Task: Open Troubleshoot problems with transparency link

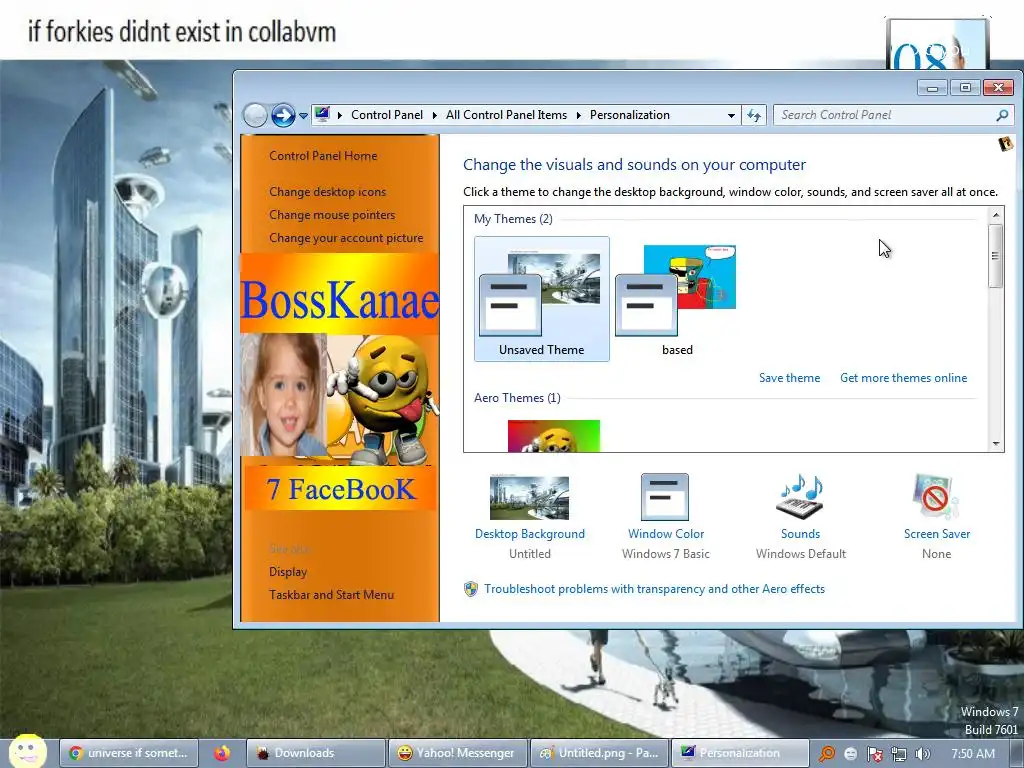Action: tap(654, 588)
